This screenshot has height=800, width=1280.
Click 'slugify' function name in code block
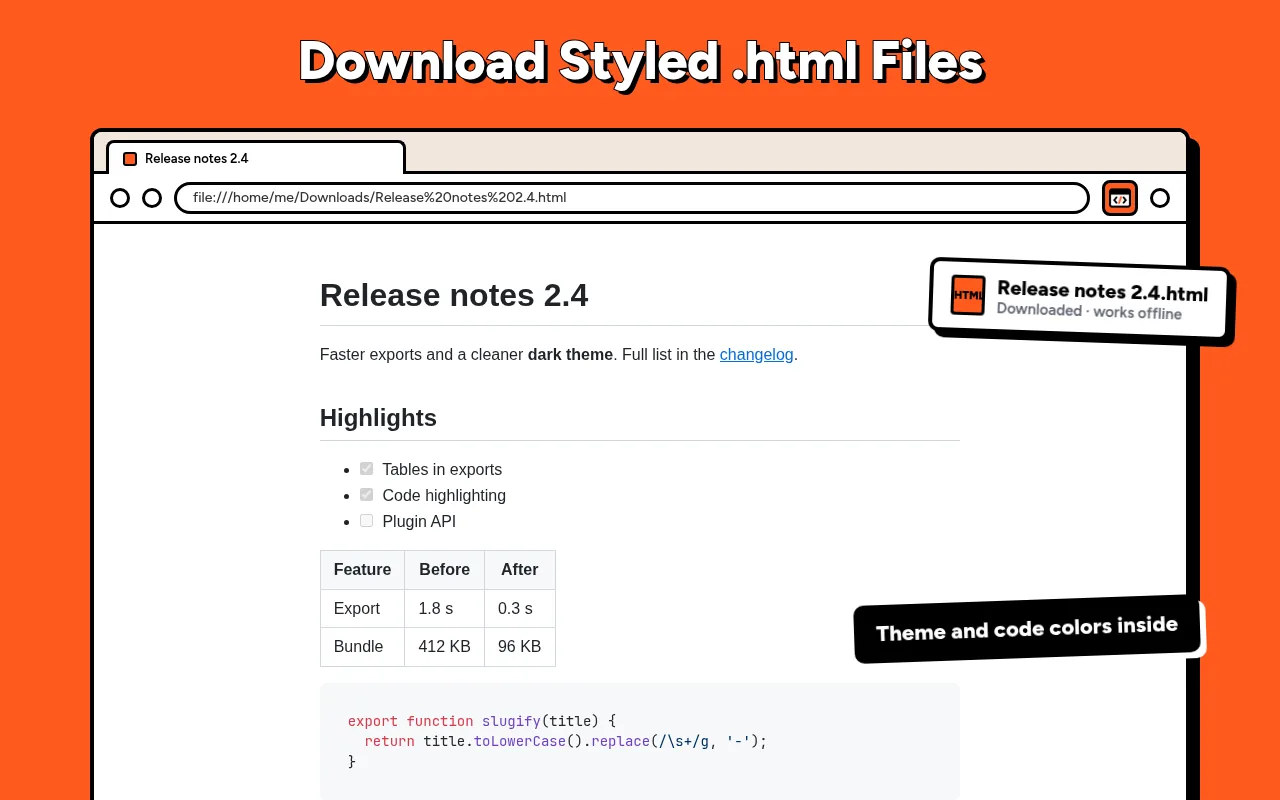click(x=511, y=721)
